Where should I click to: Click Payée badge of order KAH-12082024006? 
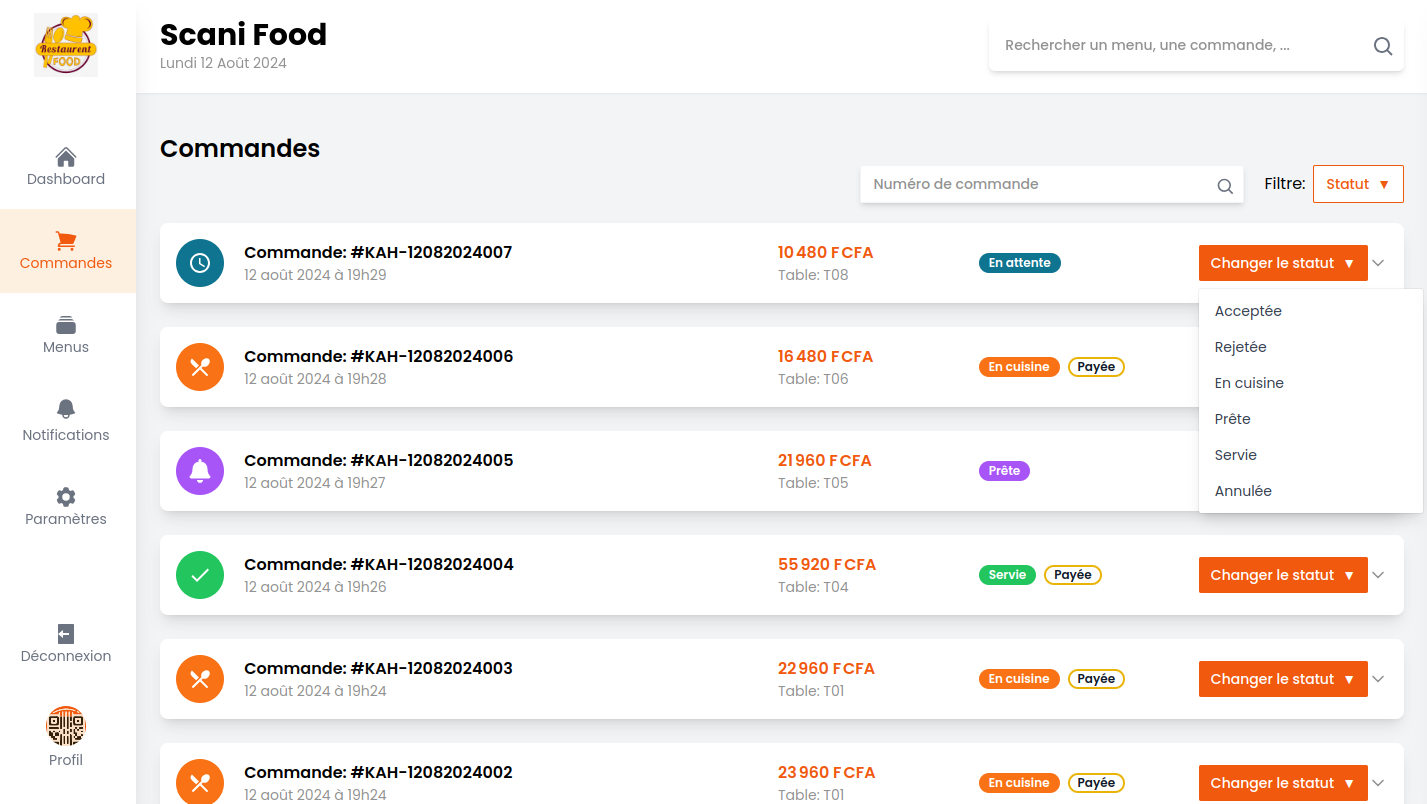click(1096, 367)
